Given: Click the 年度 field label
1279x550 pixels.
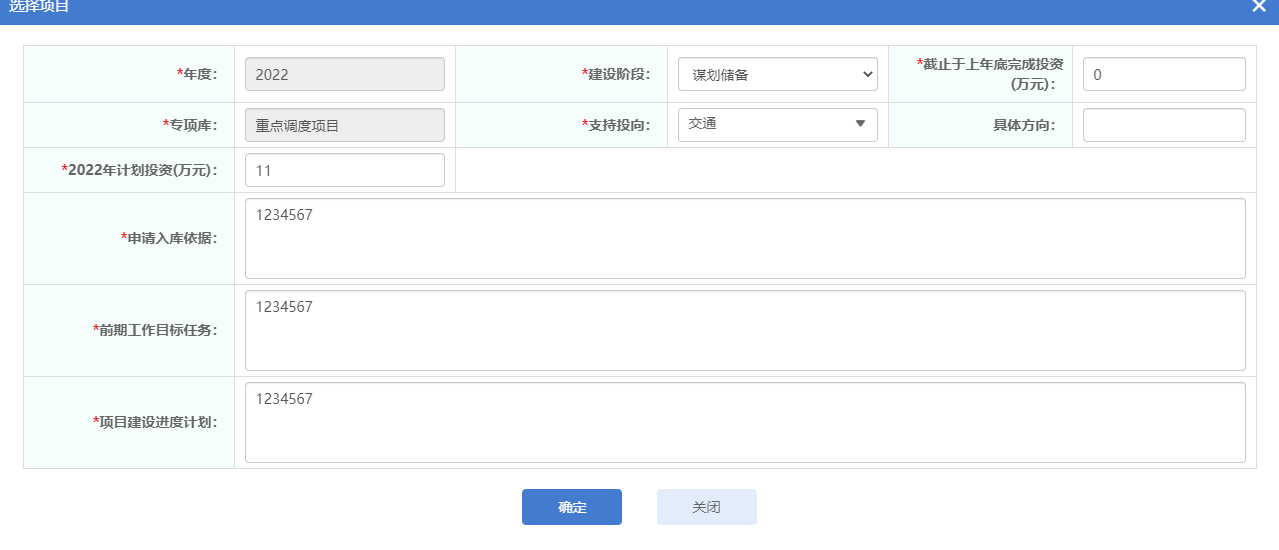Looking at the screenshot, I should 197,74.
